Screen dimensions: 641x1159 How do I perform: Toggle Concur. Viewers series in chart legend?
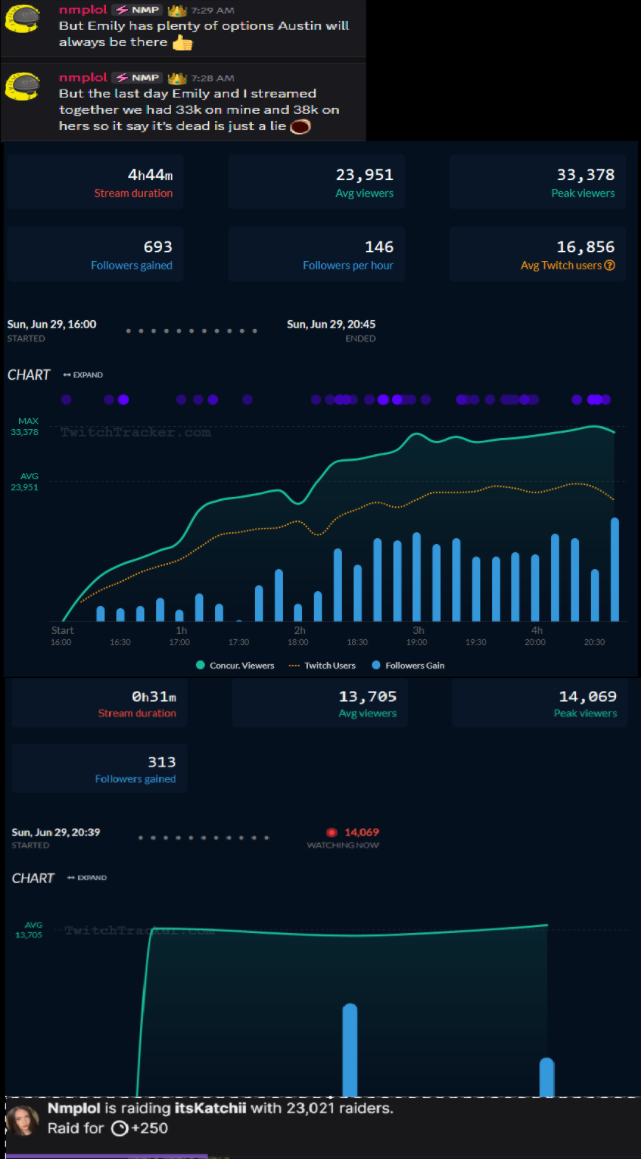click(x=234, y=665)
